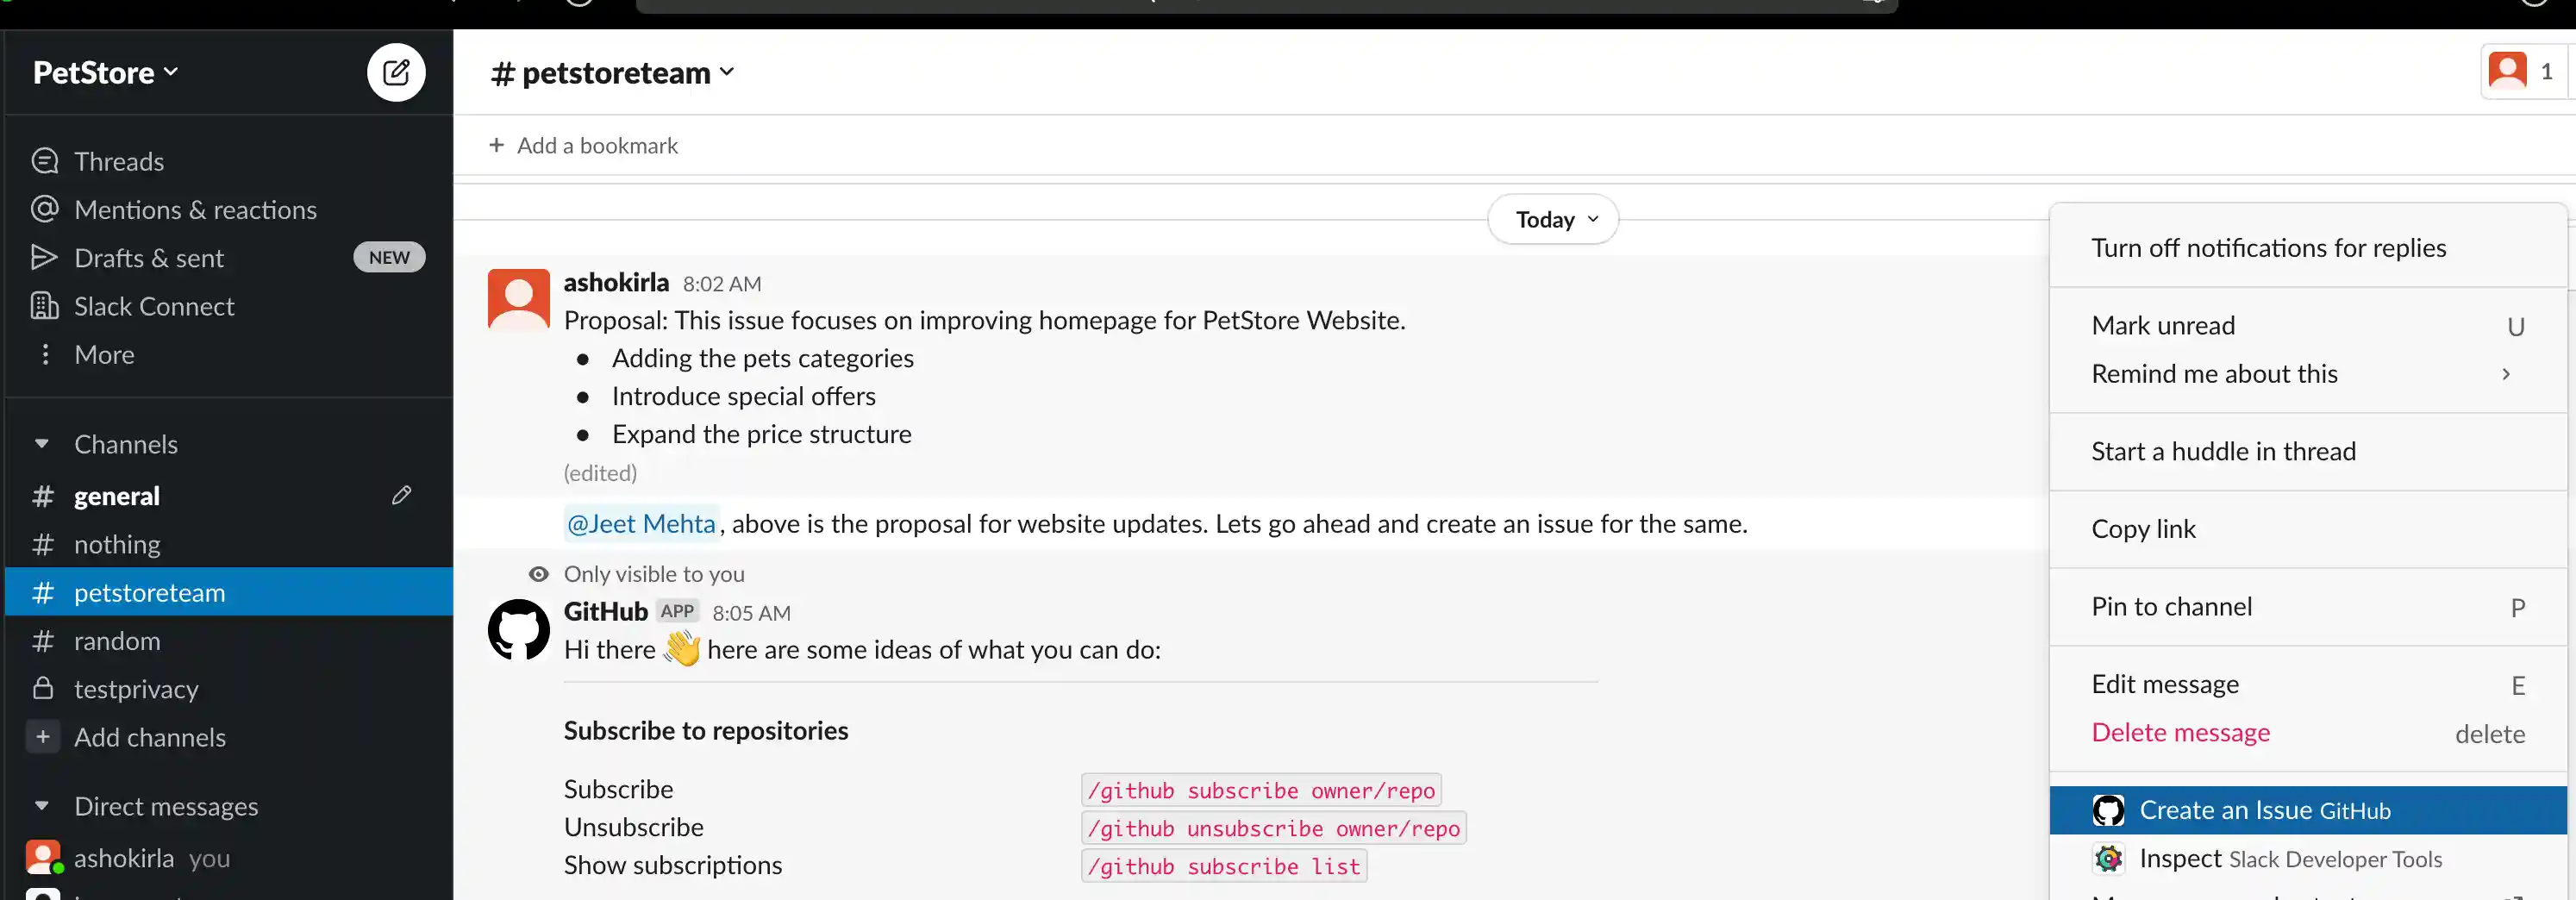This screenshot has height=900, width=2576.
Task: Click the compose new message icon
Action: point(396,72)
